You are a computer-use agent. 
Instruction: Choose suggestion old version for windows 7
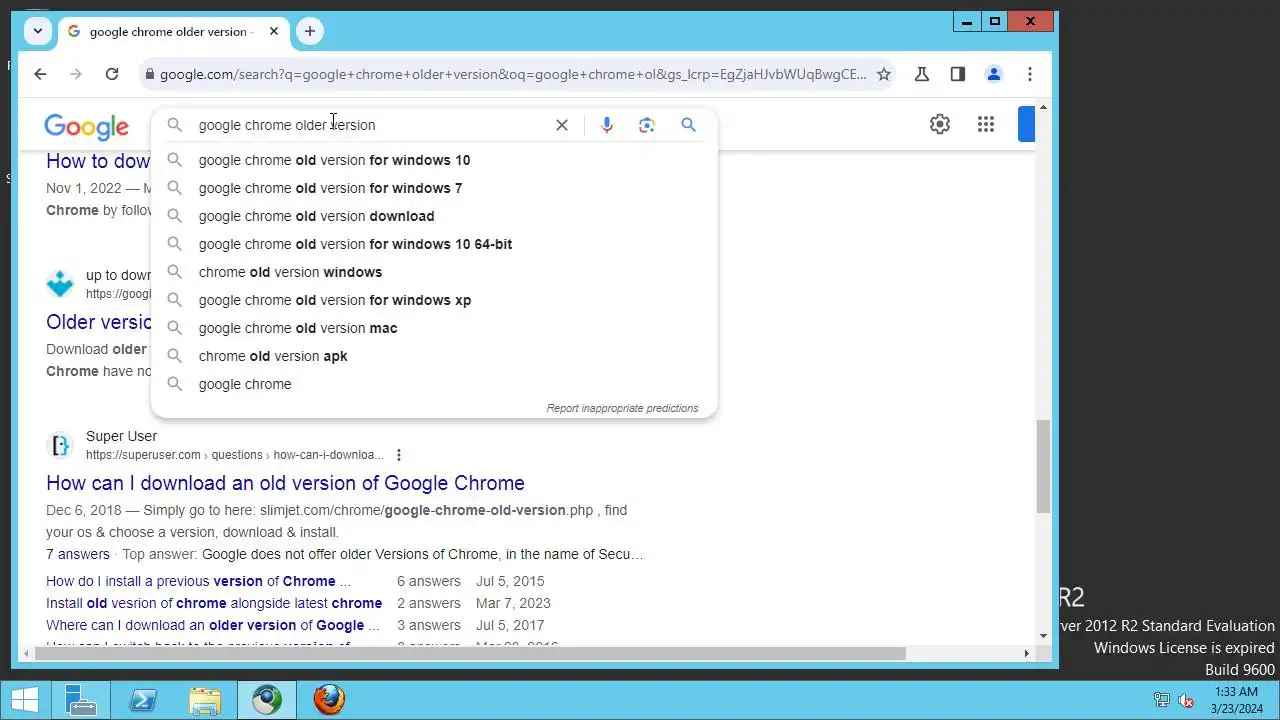(x=434, y=188)
